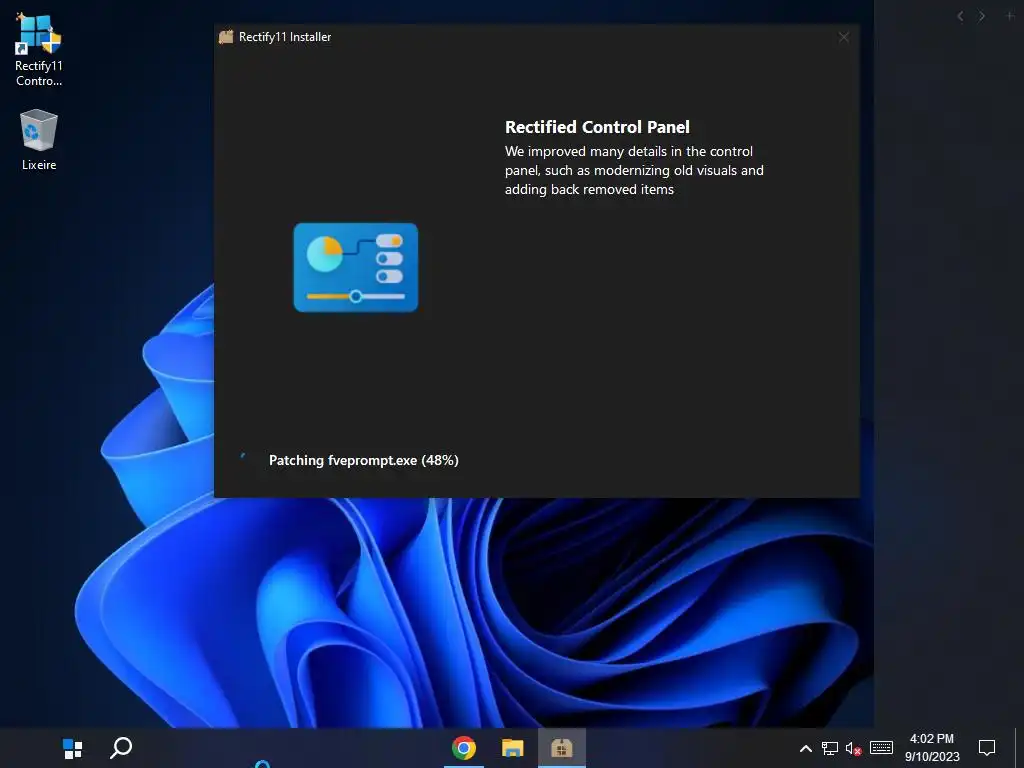The image size is (1024, 768).
Task: Click the 'Rectified Control Panel' heading
Action: (x=597, y=127)
